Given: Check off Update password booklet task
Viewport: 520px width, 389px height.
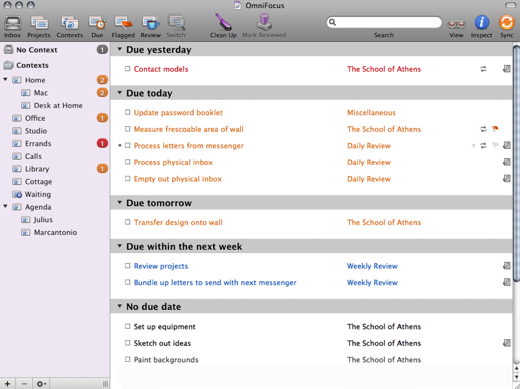Looking at the screenshot, I should pyautogui.click(x=128, y=112).
